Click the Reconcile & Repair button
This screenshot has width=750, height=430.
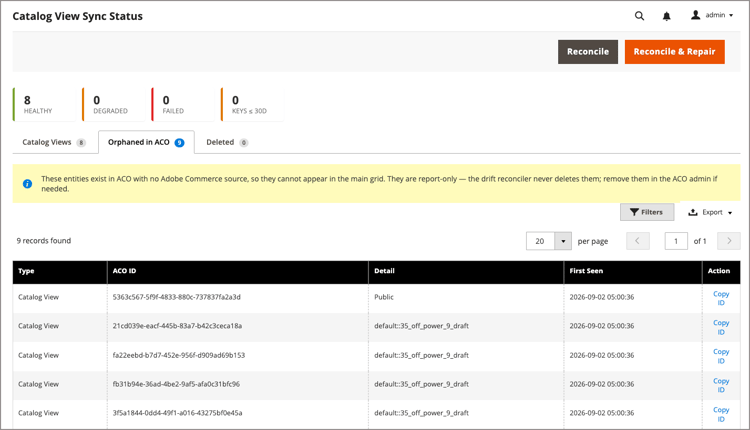[x=674, y=52]
